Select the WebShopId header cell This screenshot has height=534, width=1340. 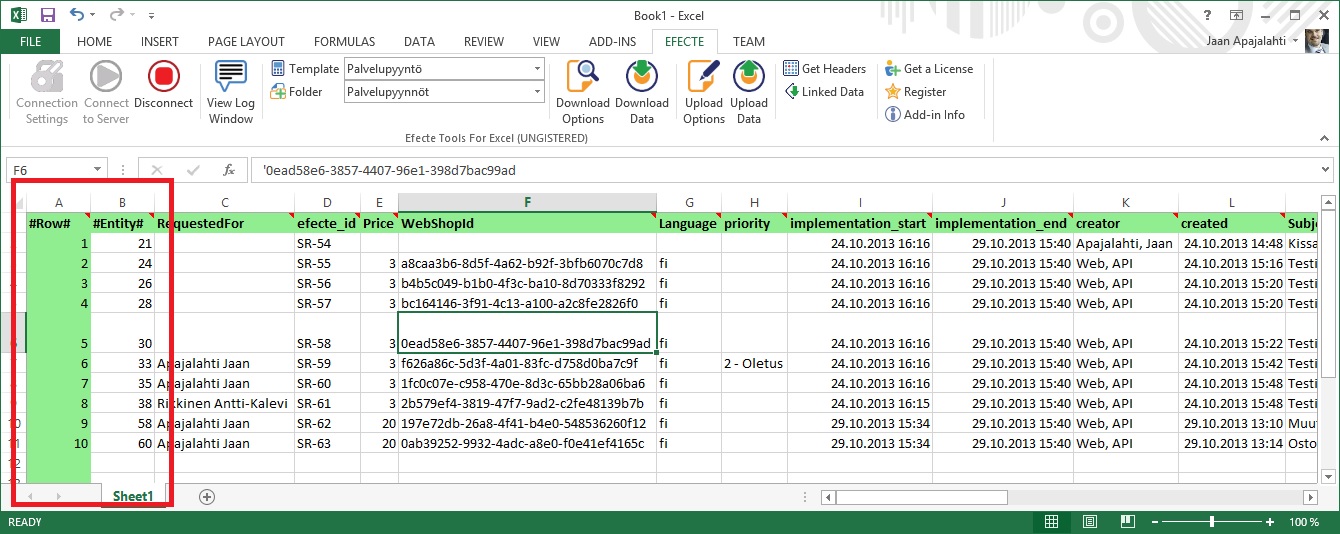coord(527,223)
